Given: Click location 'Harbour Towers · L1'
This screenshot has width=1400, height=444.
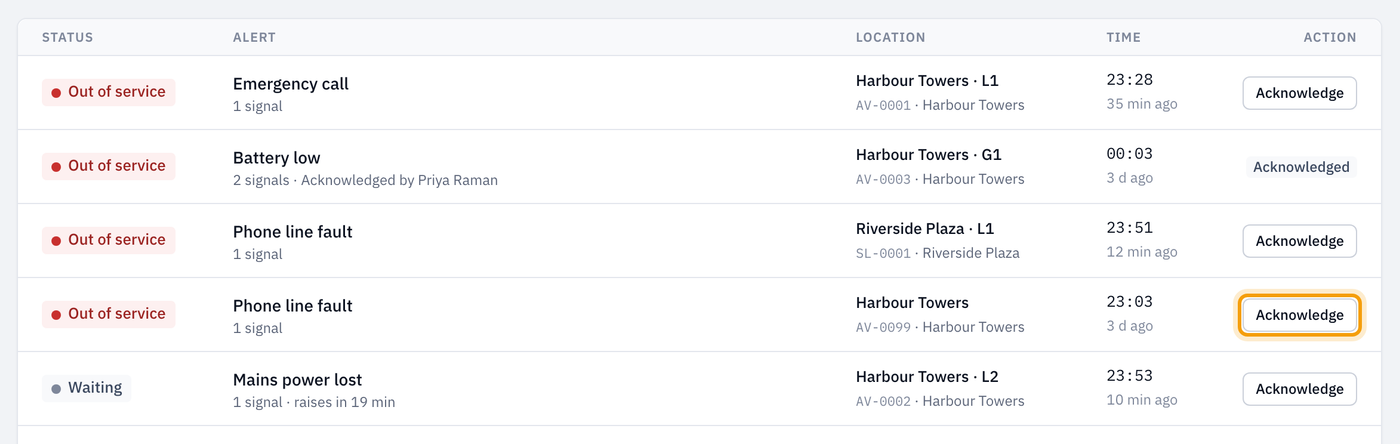Looking at the screenshot, I should (x=927, y=80).
